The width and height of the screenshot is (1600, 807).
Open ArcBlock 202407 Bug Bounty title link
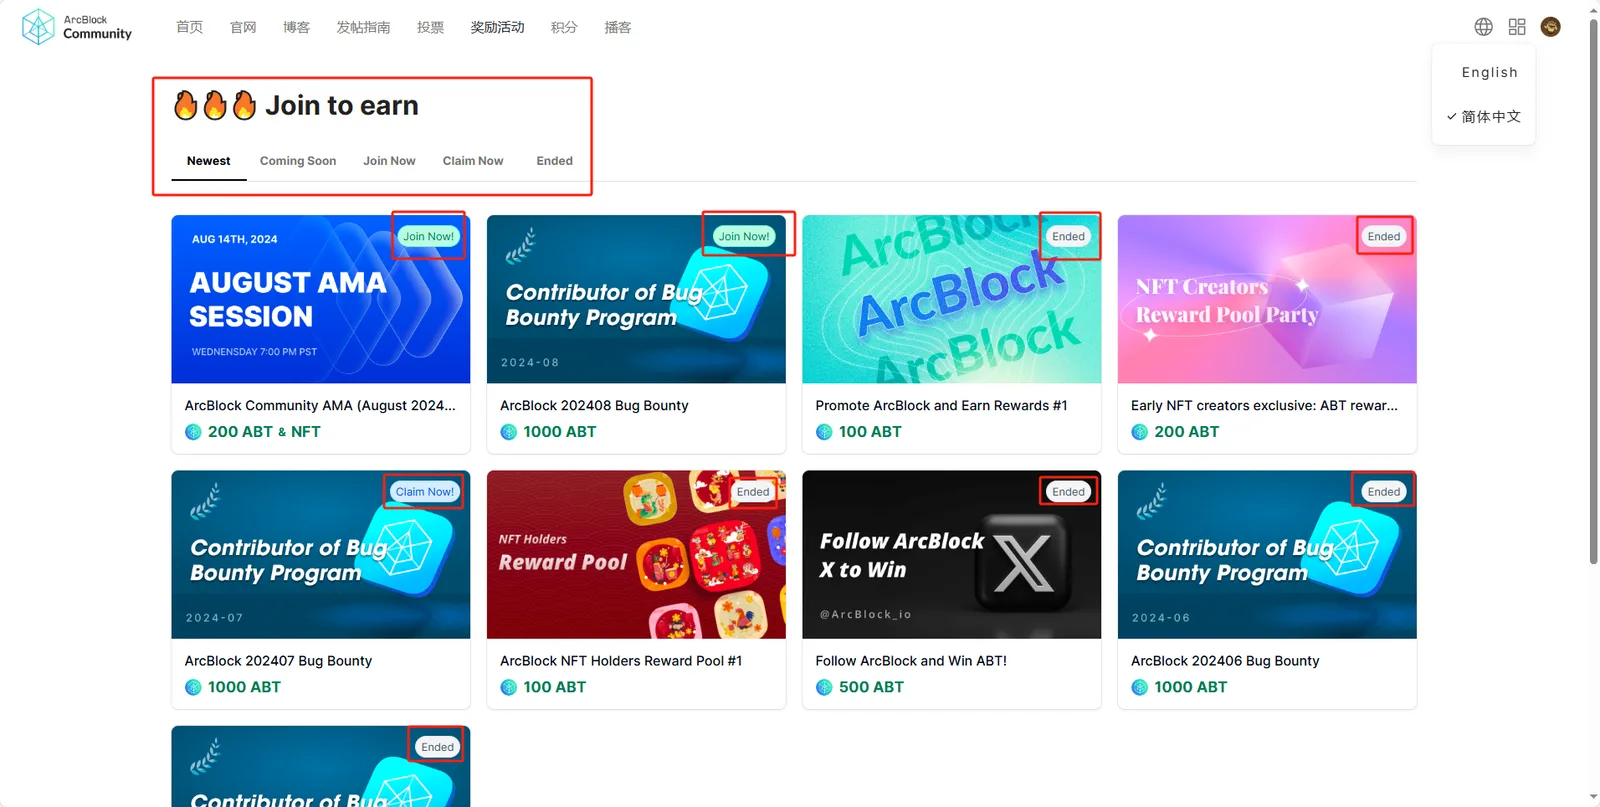click(278, 661)
